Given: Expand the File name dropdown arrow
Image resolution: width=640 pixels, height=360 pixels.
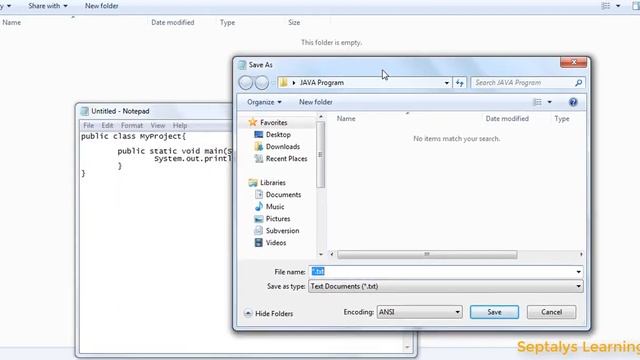Looking at the screenshot, I should (578, 272).
